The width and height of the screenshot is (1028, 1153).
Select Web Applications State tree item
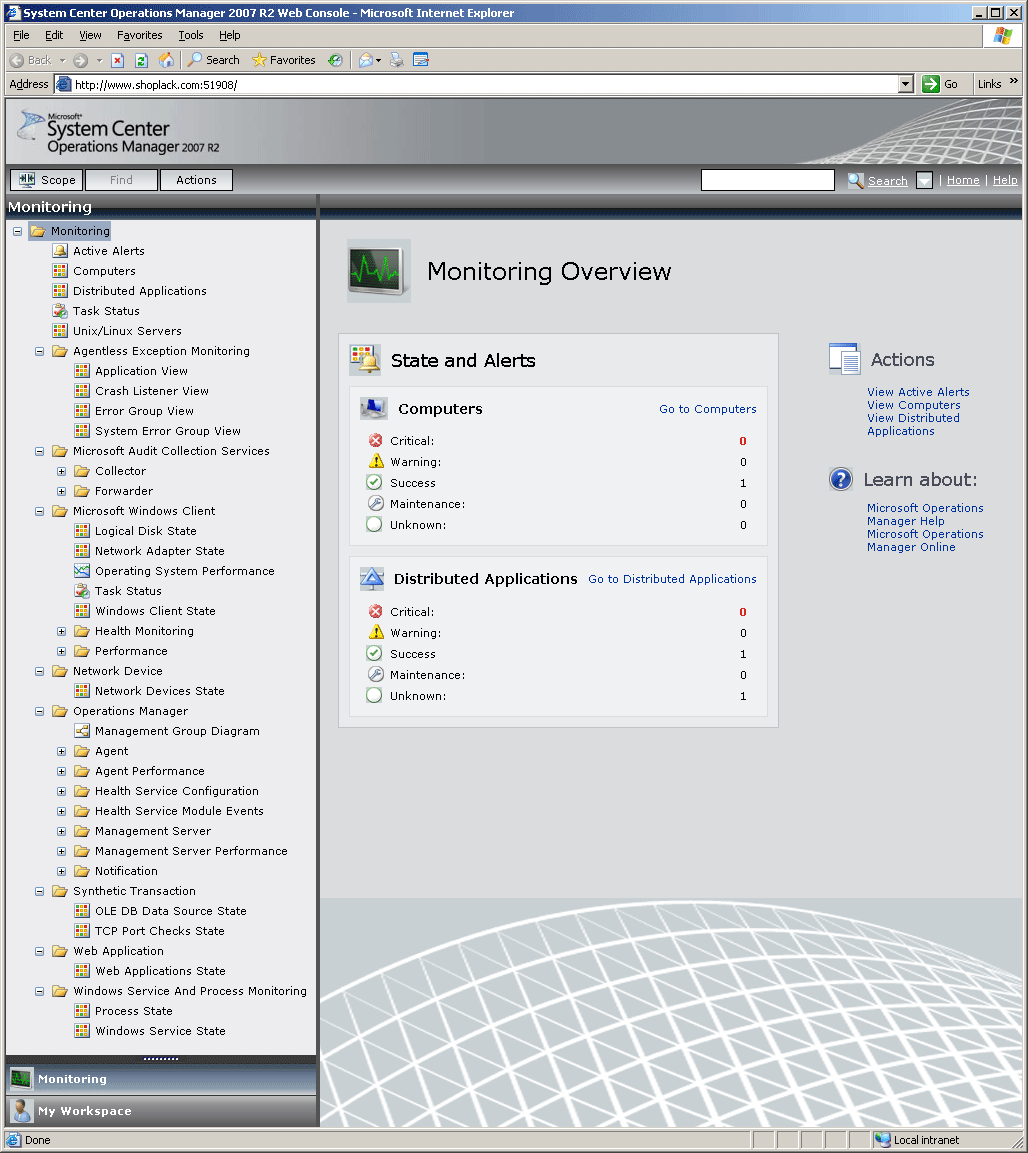tap(160, 971)
